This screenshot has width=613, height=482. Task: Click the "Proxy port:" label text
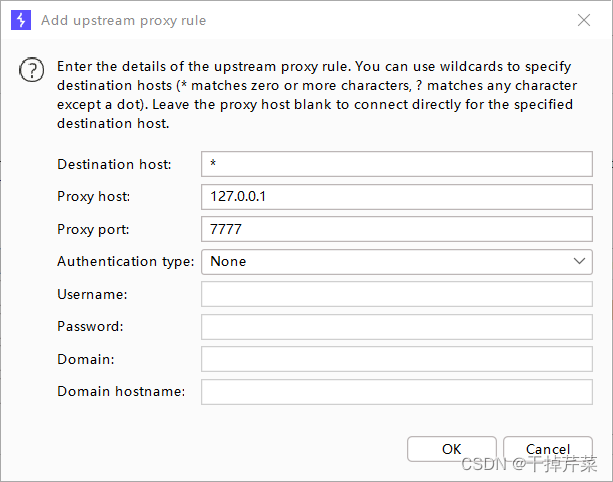94,229
